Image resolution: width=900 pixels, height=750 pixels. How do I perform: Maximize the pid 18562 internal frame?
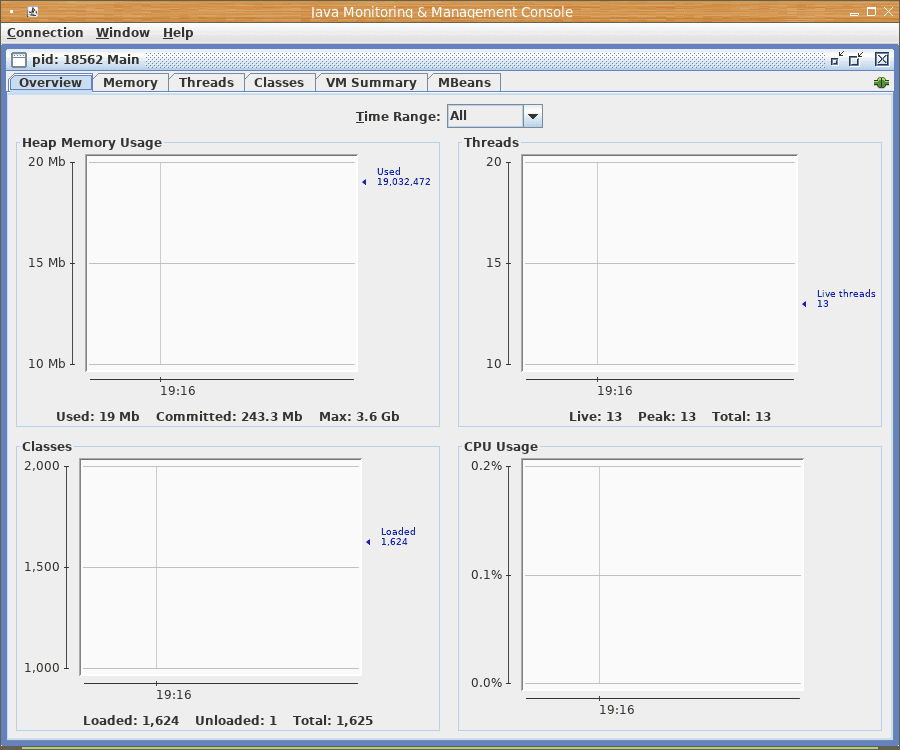point(856,60)
